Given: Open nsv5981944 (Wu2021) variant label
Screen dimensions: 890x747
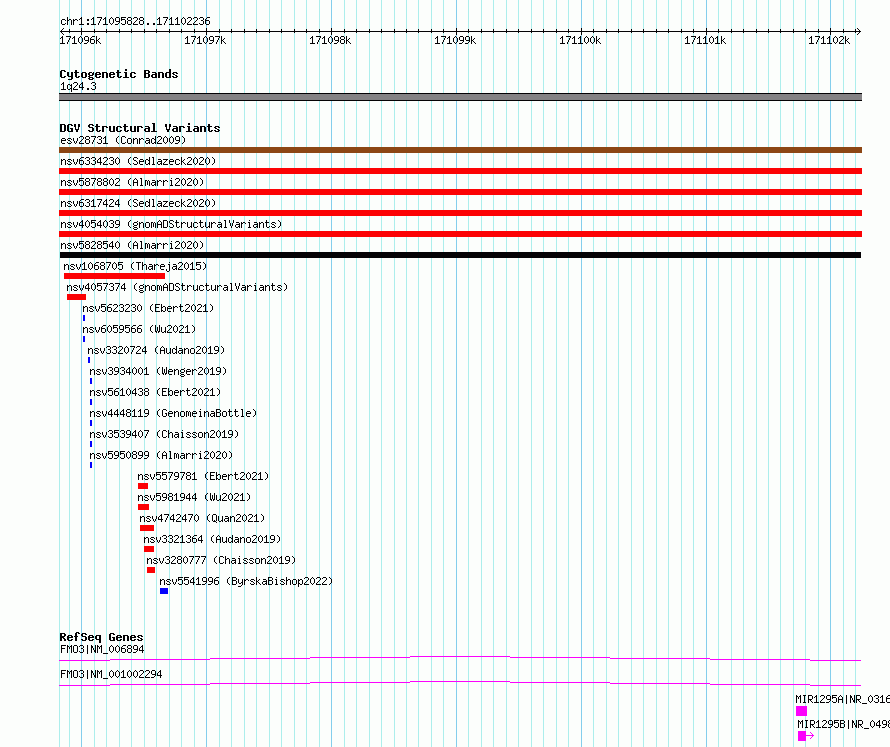Looking at the screenshot, I should (x=194, y=497).
